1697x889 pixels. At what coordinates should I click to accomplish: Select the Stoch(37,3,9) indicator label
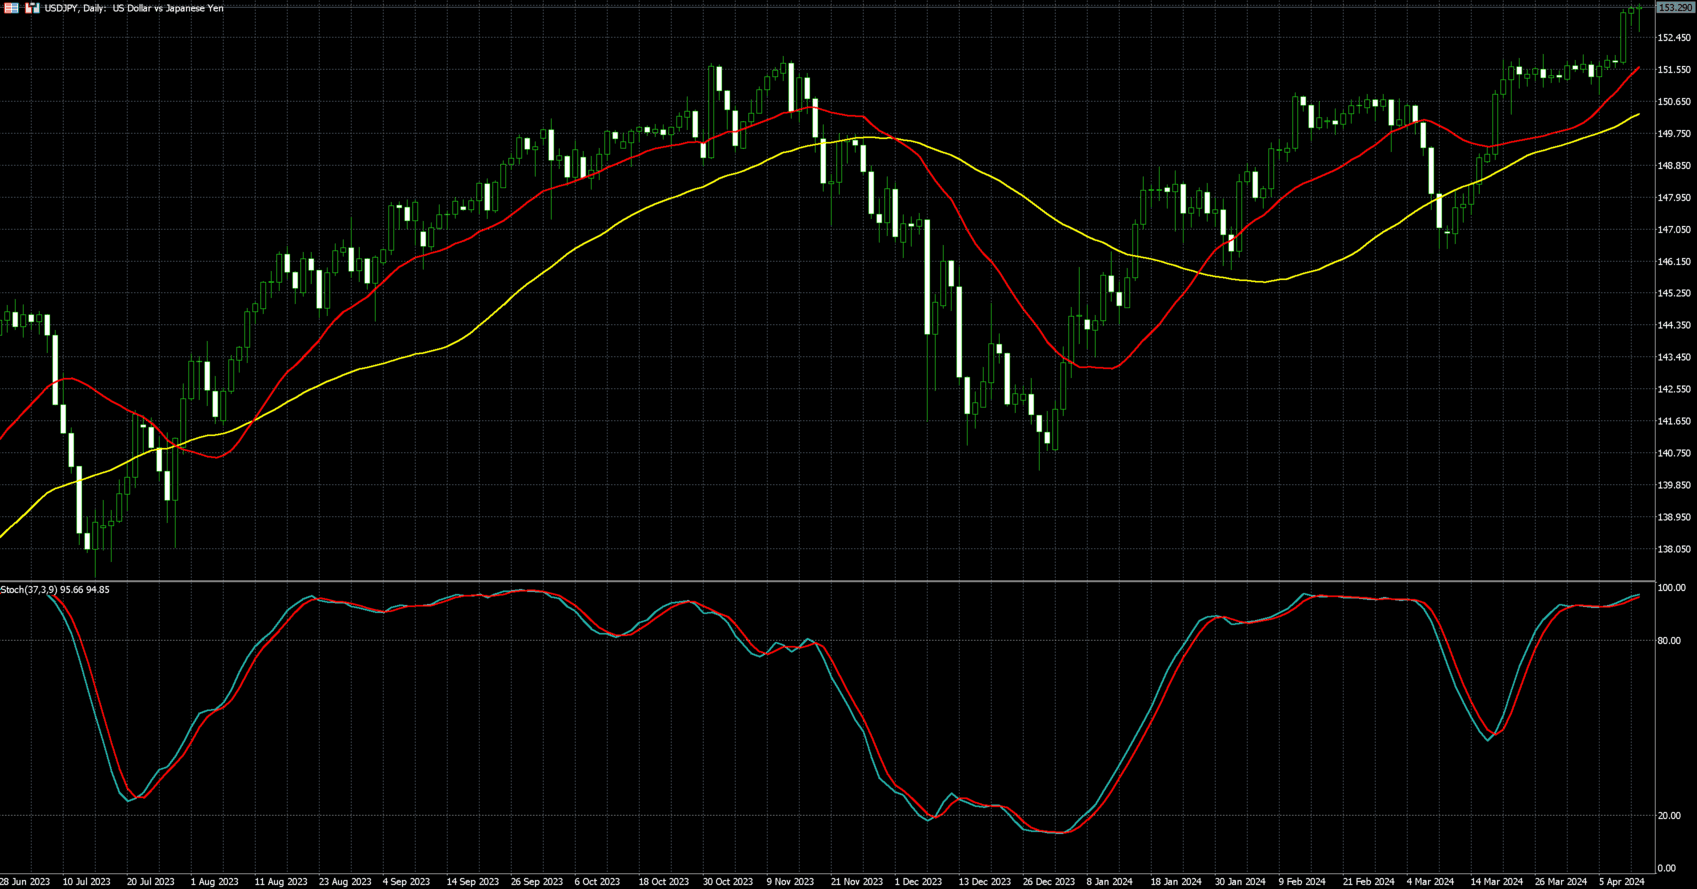pyautogui.click(x=55, y=590)
